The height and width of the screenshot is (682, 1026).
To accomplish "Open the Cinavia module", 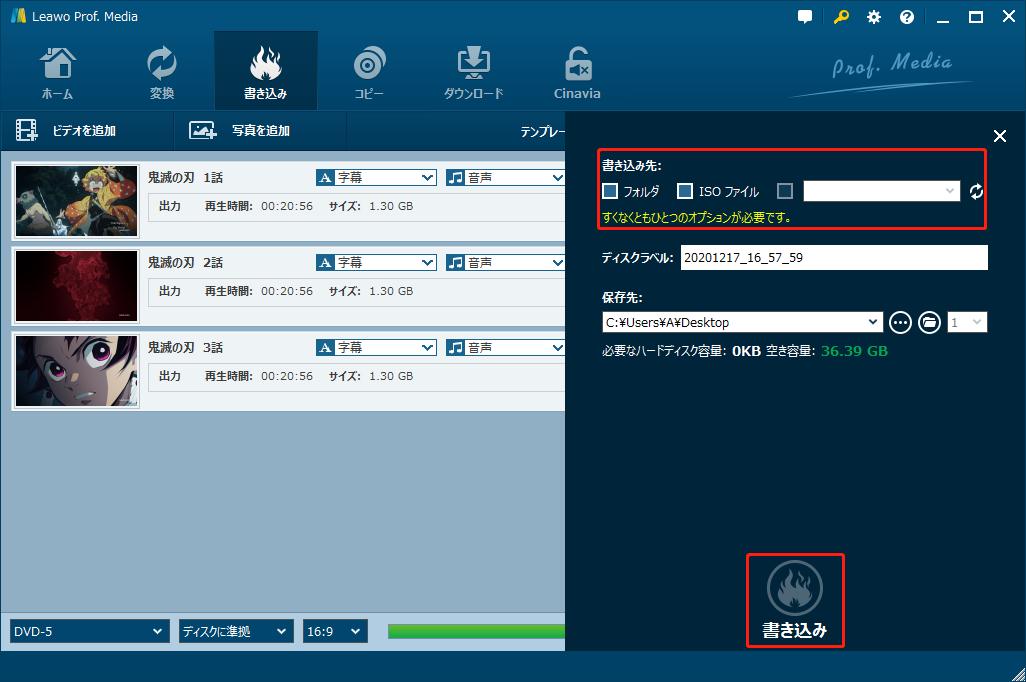I will coord(577,72).
